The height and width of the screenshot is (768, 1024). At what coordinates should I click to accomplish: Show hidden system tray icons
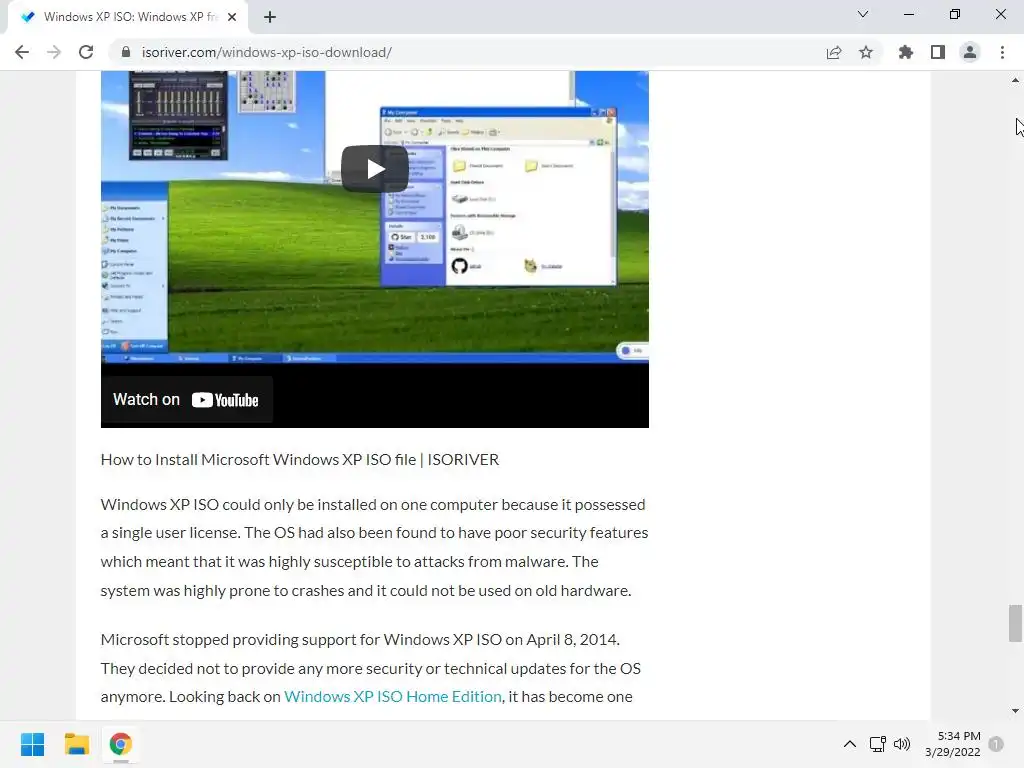850,744
